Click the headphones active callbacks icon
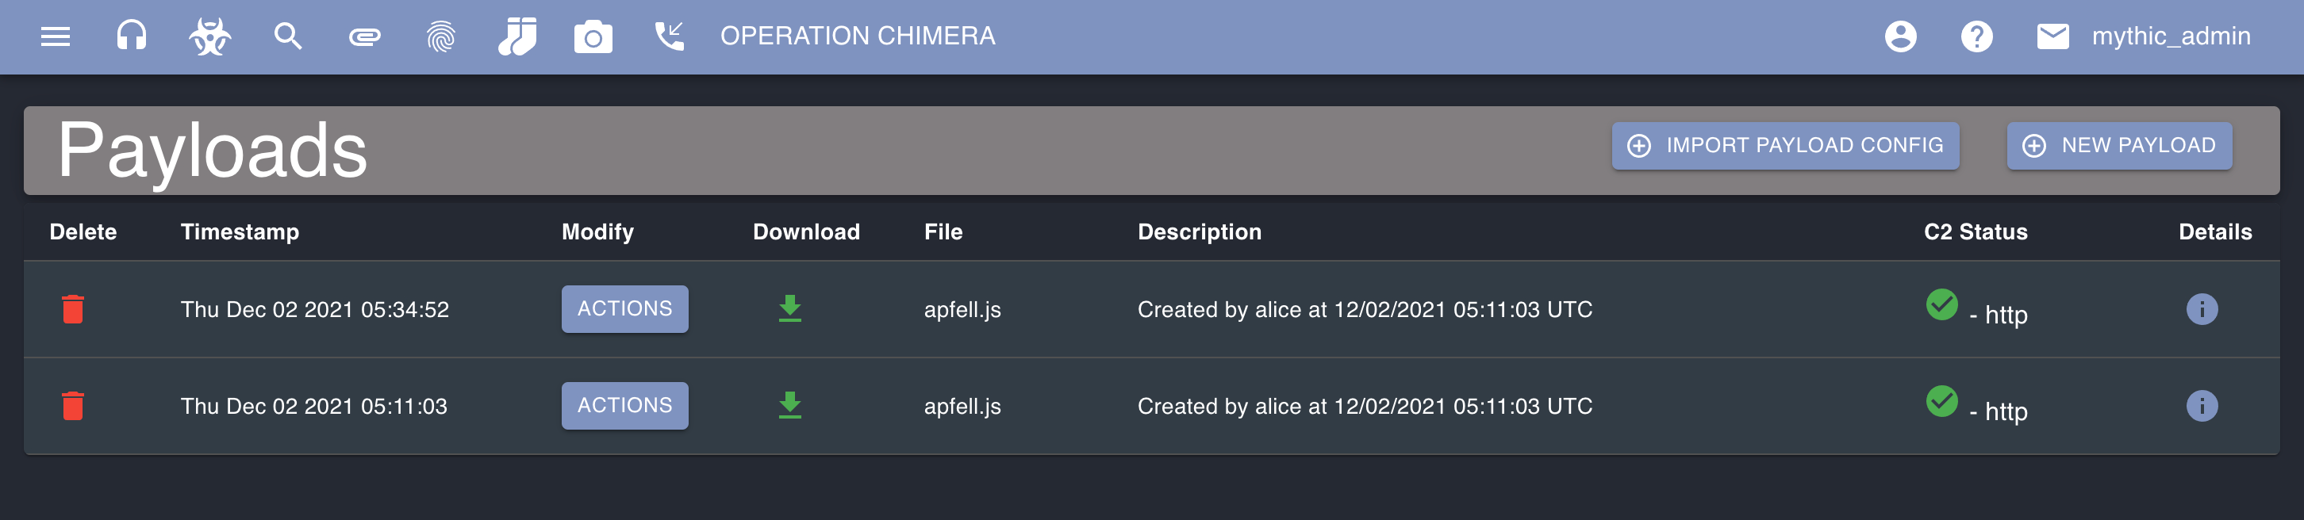The height and width of the screenshot is (520, 2304). pyautogui.click(x=131, y=37)
